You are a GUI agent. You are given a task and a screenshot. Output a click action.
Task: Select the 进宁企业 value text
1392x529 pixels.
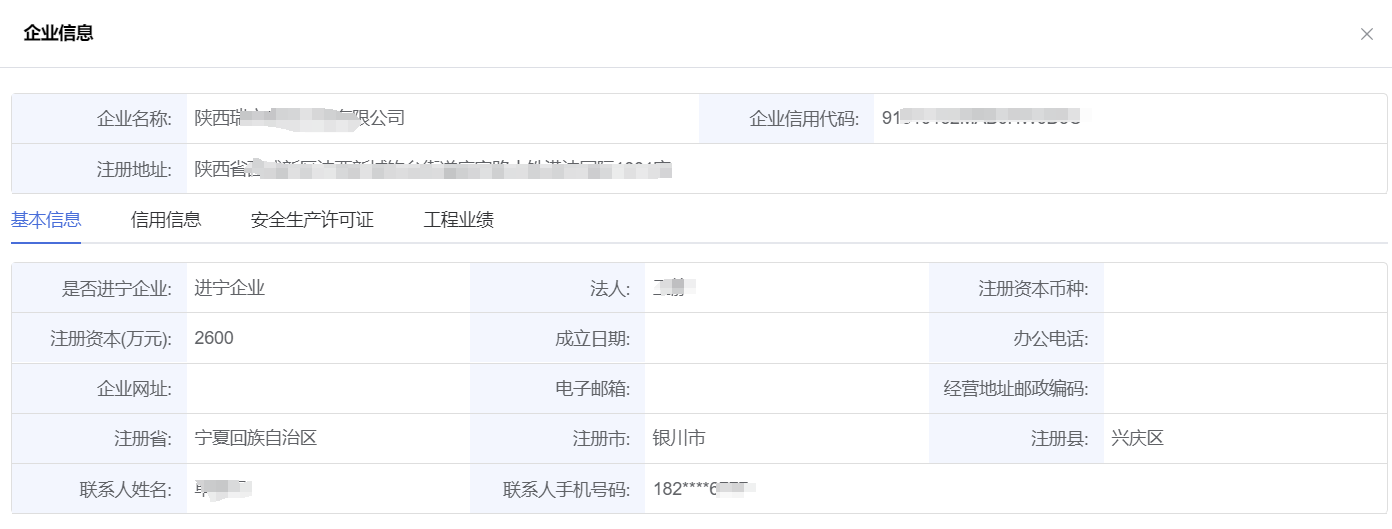tap(230, 288)
